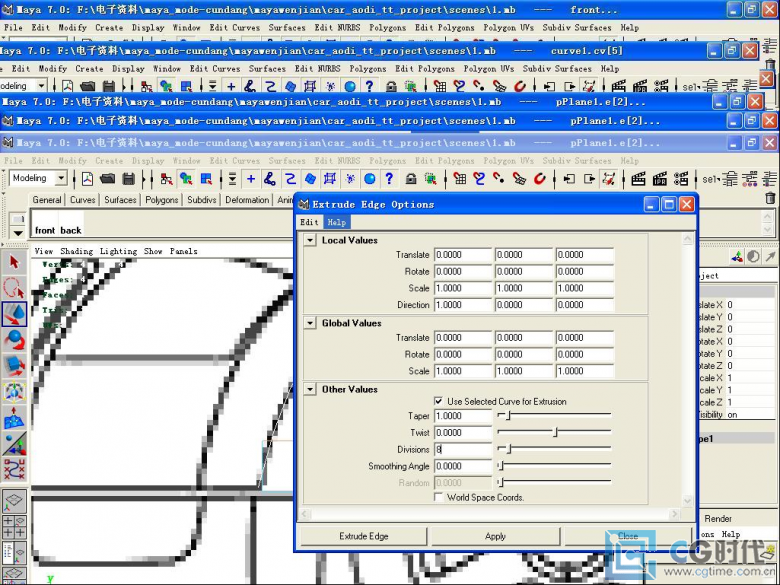Select the Universal Manipulator tool
The image size is (780, 585).
[14, 392]
